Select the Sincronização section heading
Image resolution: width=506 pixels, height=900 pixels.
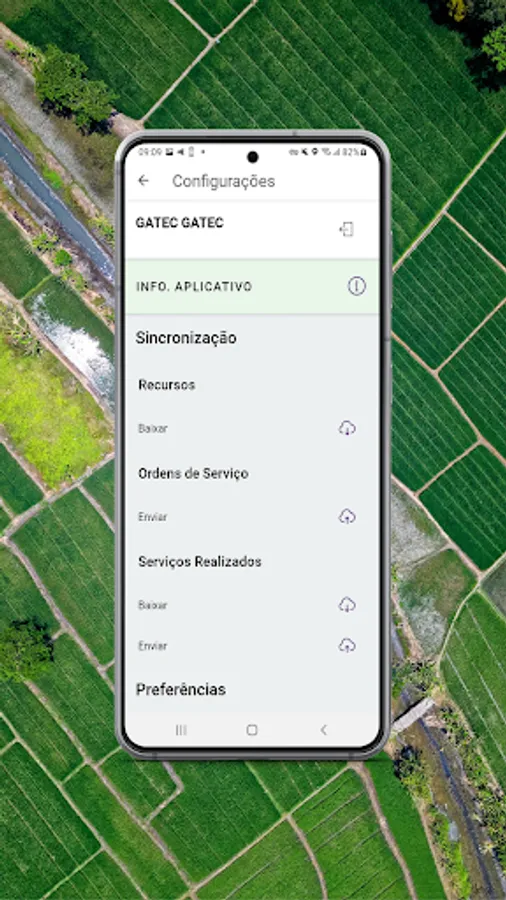tap(186, 338)
